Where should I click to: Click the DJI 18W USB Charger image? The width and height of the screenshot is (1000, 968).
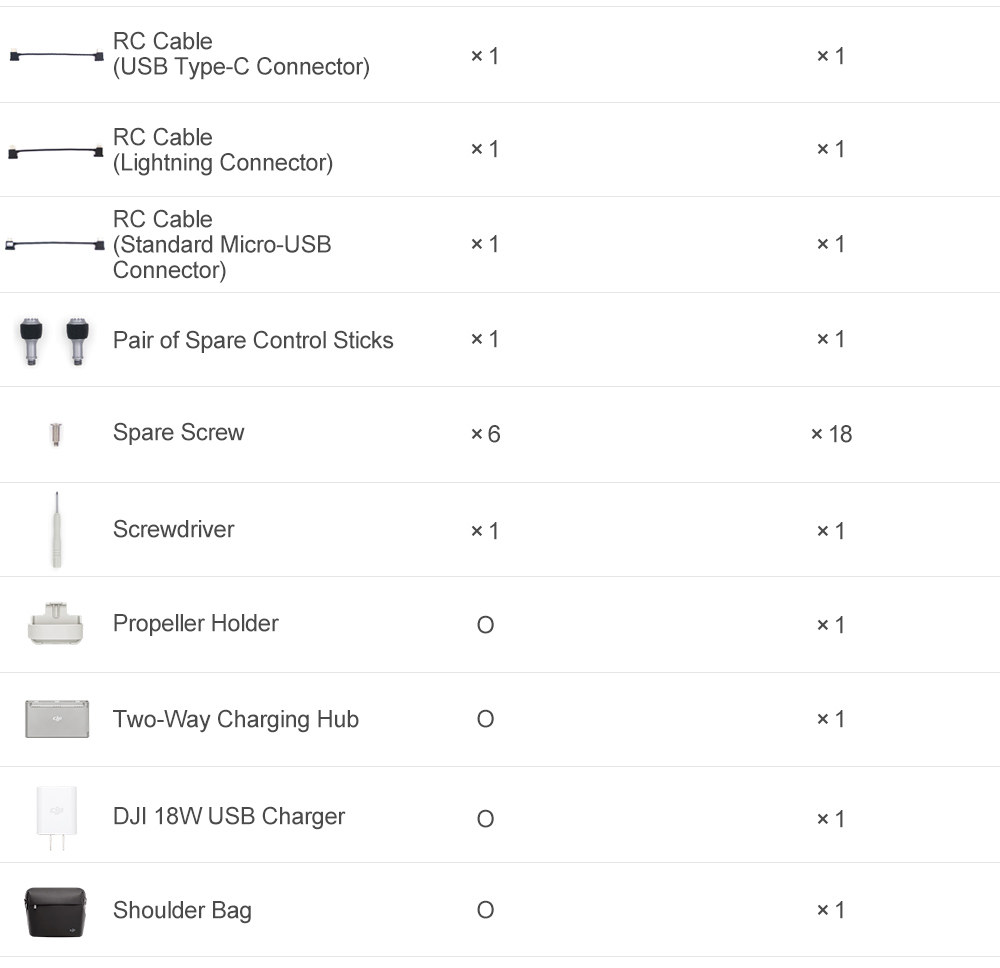point(56,817)
